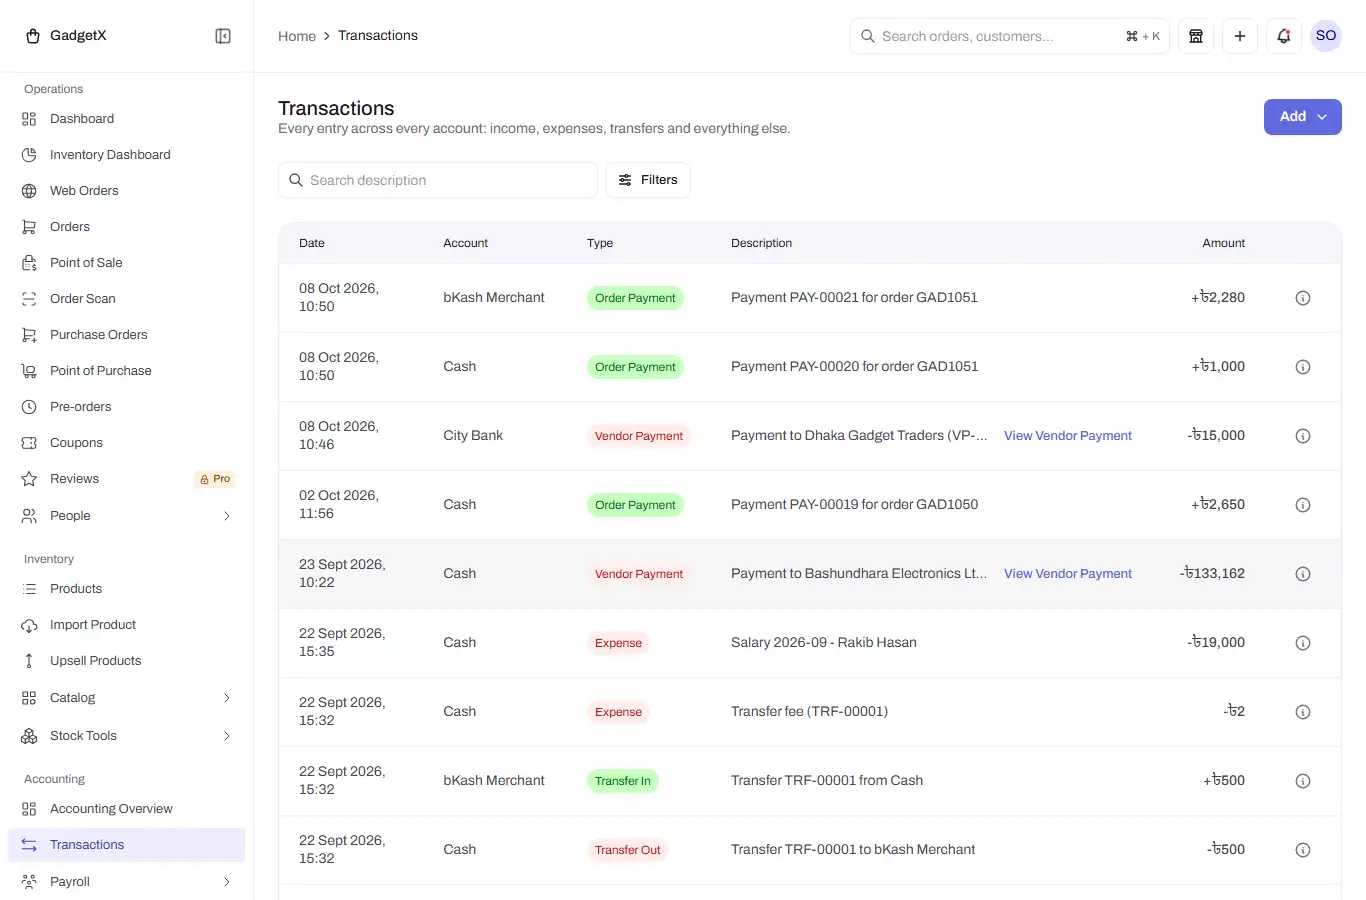This screenshot has height=900, width=1366.
Task: Focus the Search description field
Action: coord(438,180)
